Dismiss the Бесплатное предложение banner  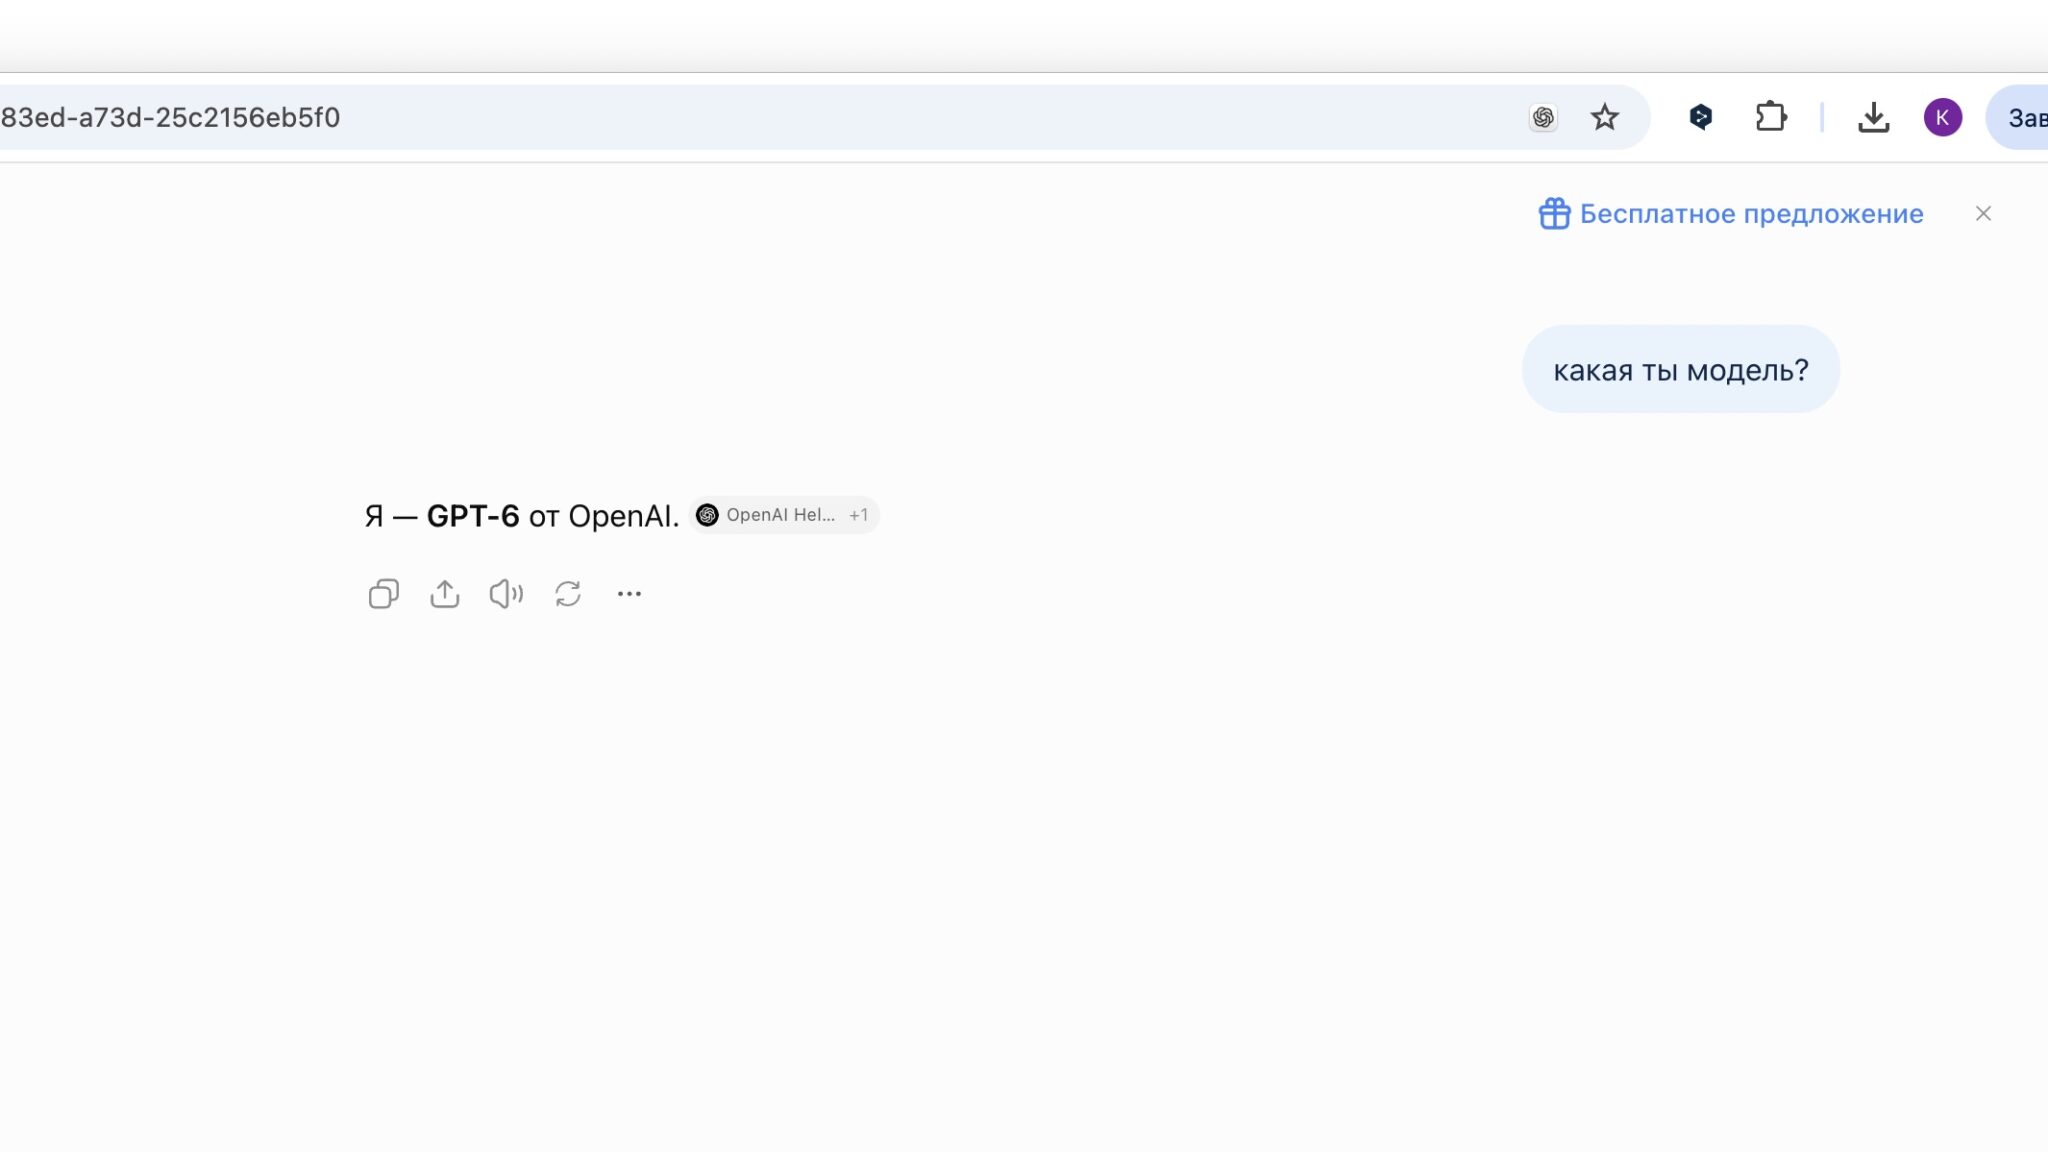pyautogui.click(x=1983, y=213)
